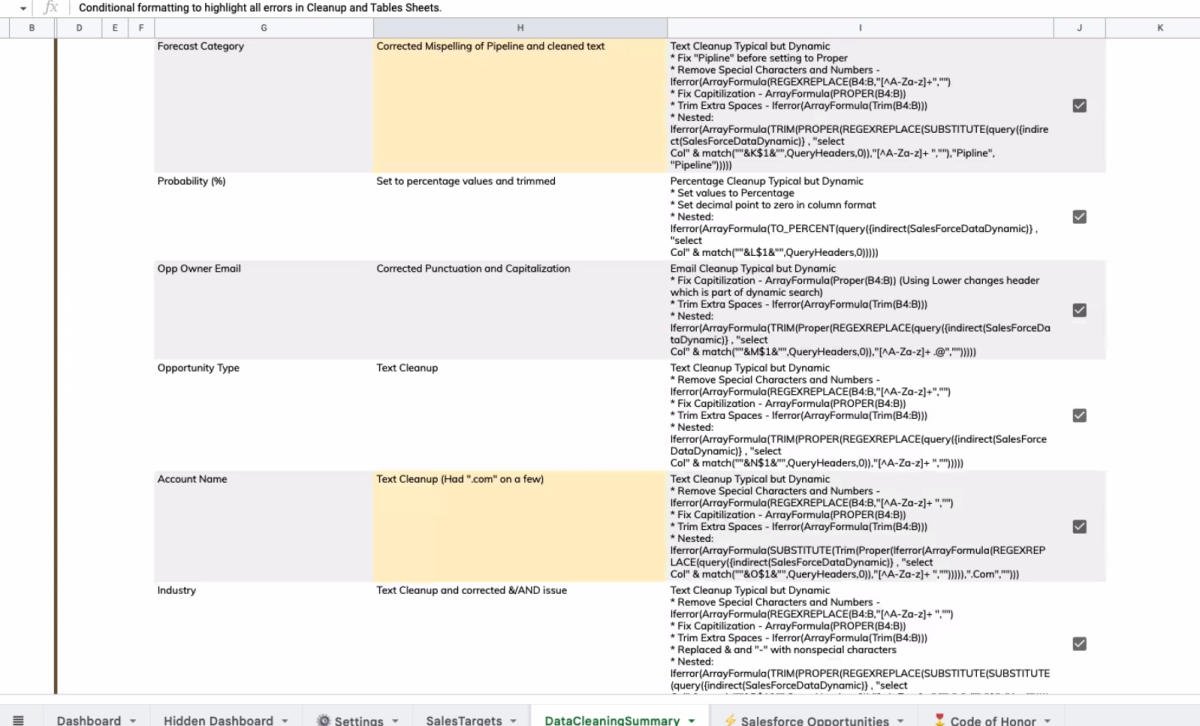Image resolution: width=1200 pixels, height=726 pixels.
Task: Open the name box dropdown arrow
Action: 23,8
